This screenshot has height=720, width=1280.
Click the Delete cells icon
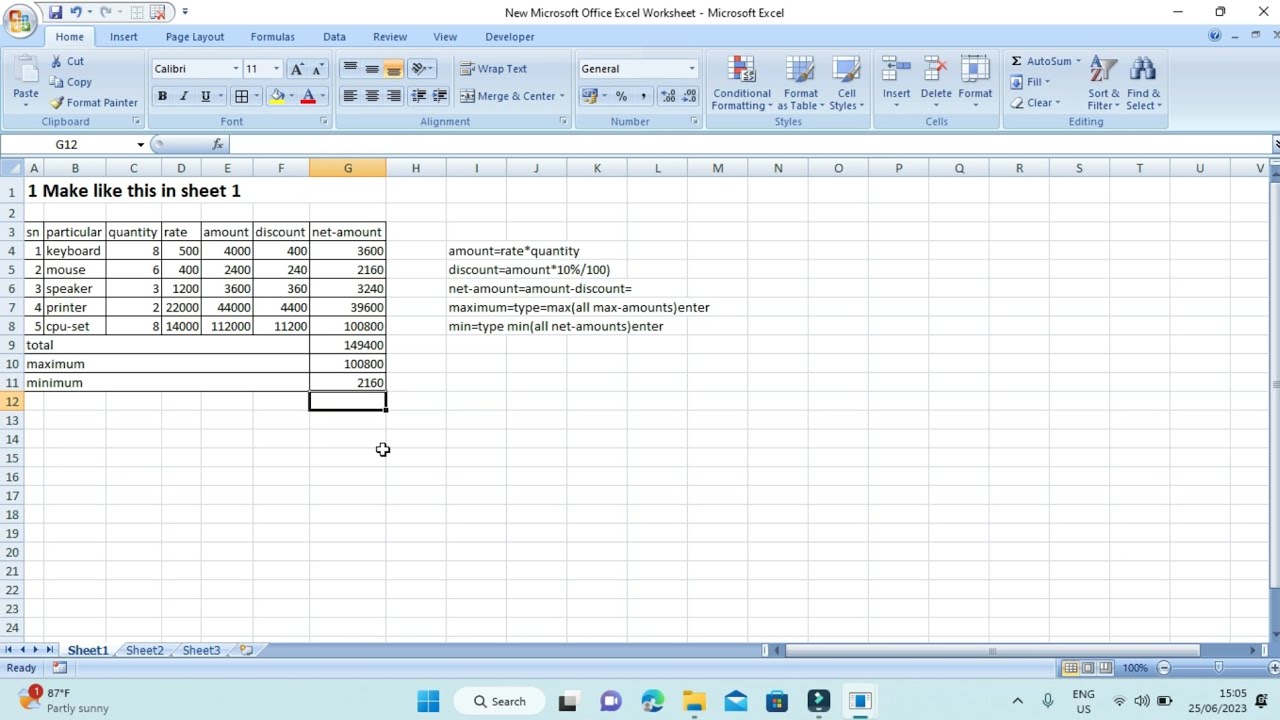click(x=936, y=68)
